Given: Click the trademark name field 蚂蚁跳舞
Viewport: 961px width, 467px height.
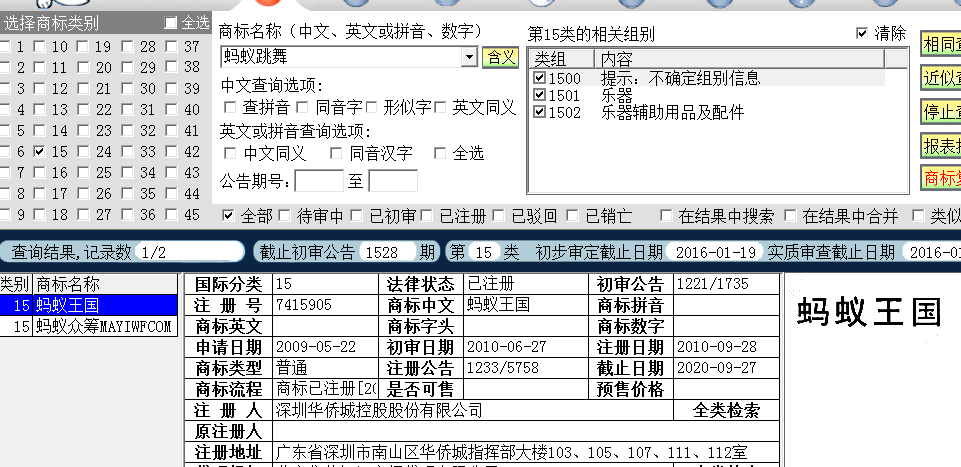Looking at the screenshot, I should (x=341, y=58).
